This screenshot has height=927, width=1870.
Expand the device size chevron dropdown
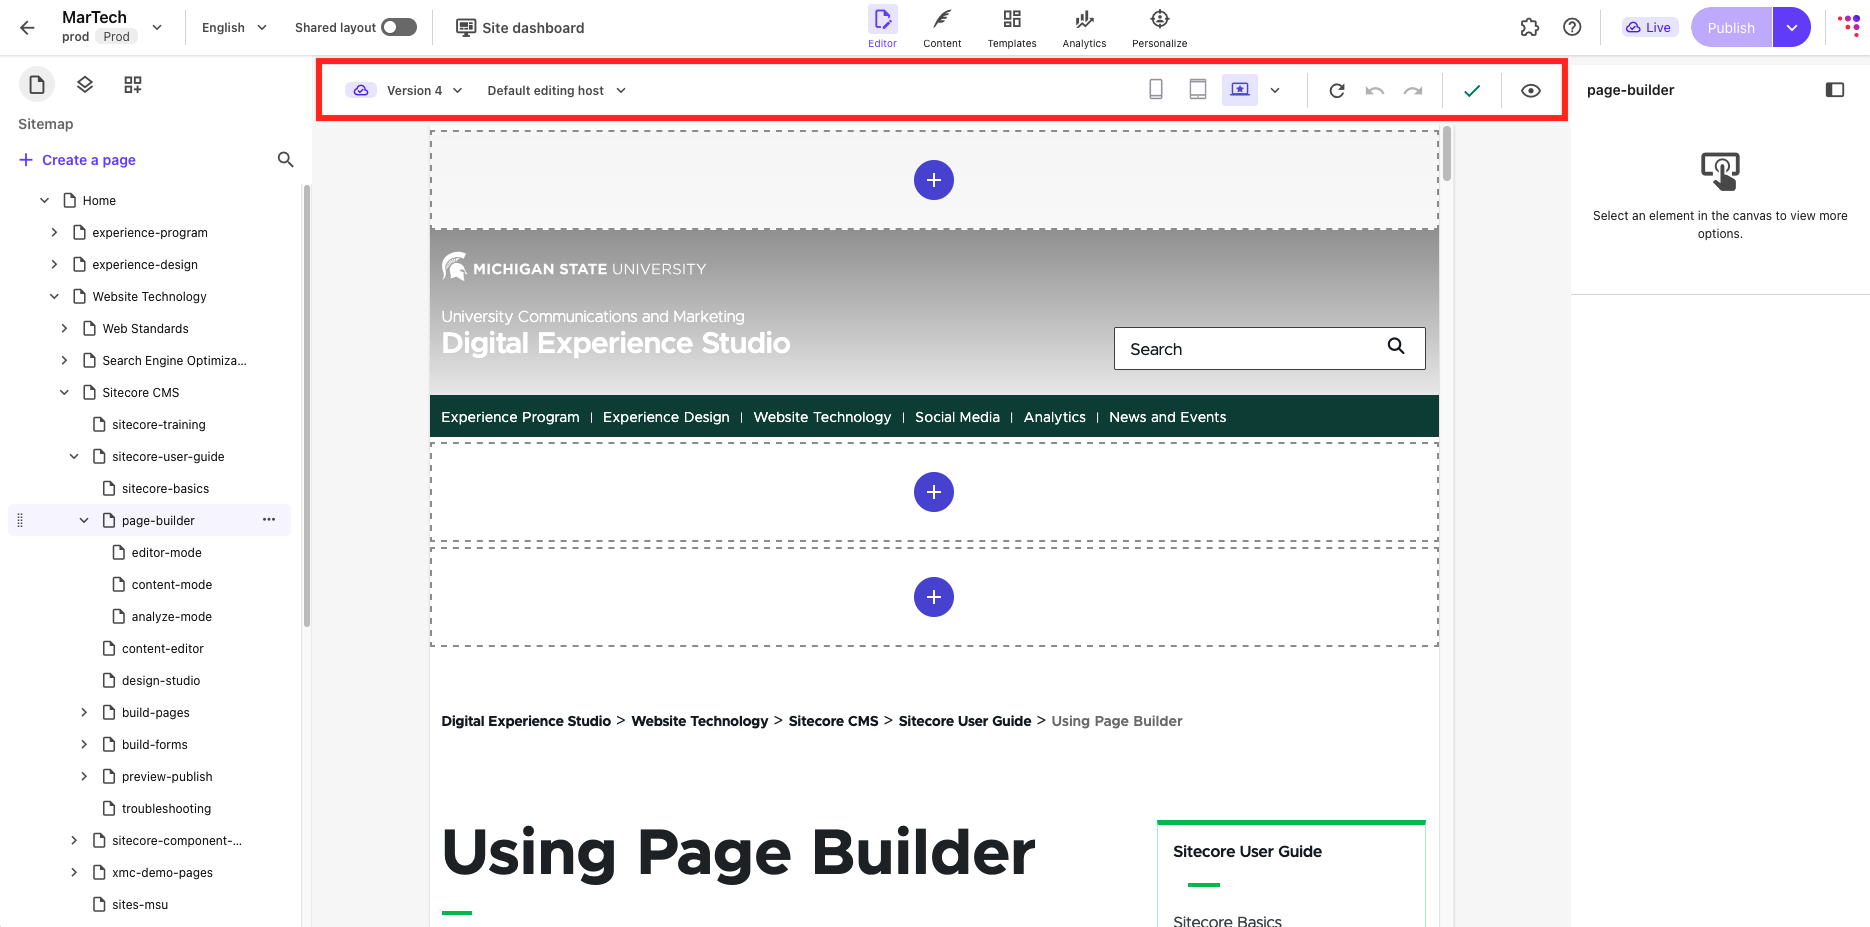click(x=1275, y=91)
